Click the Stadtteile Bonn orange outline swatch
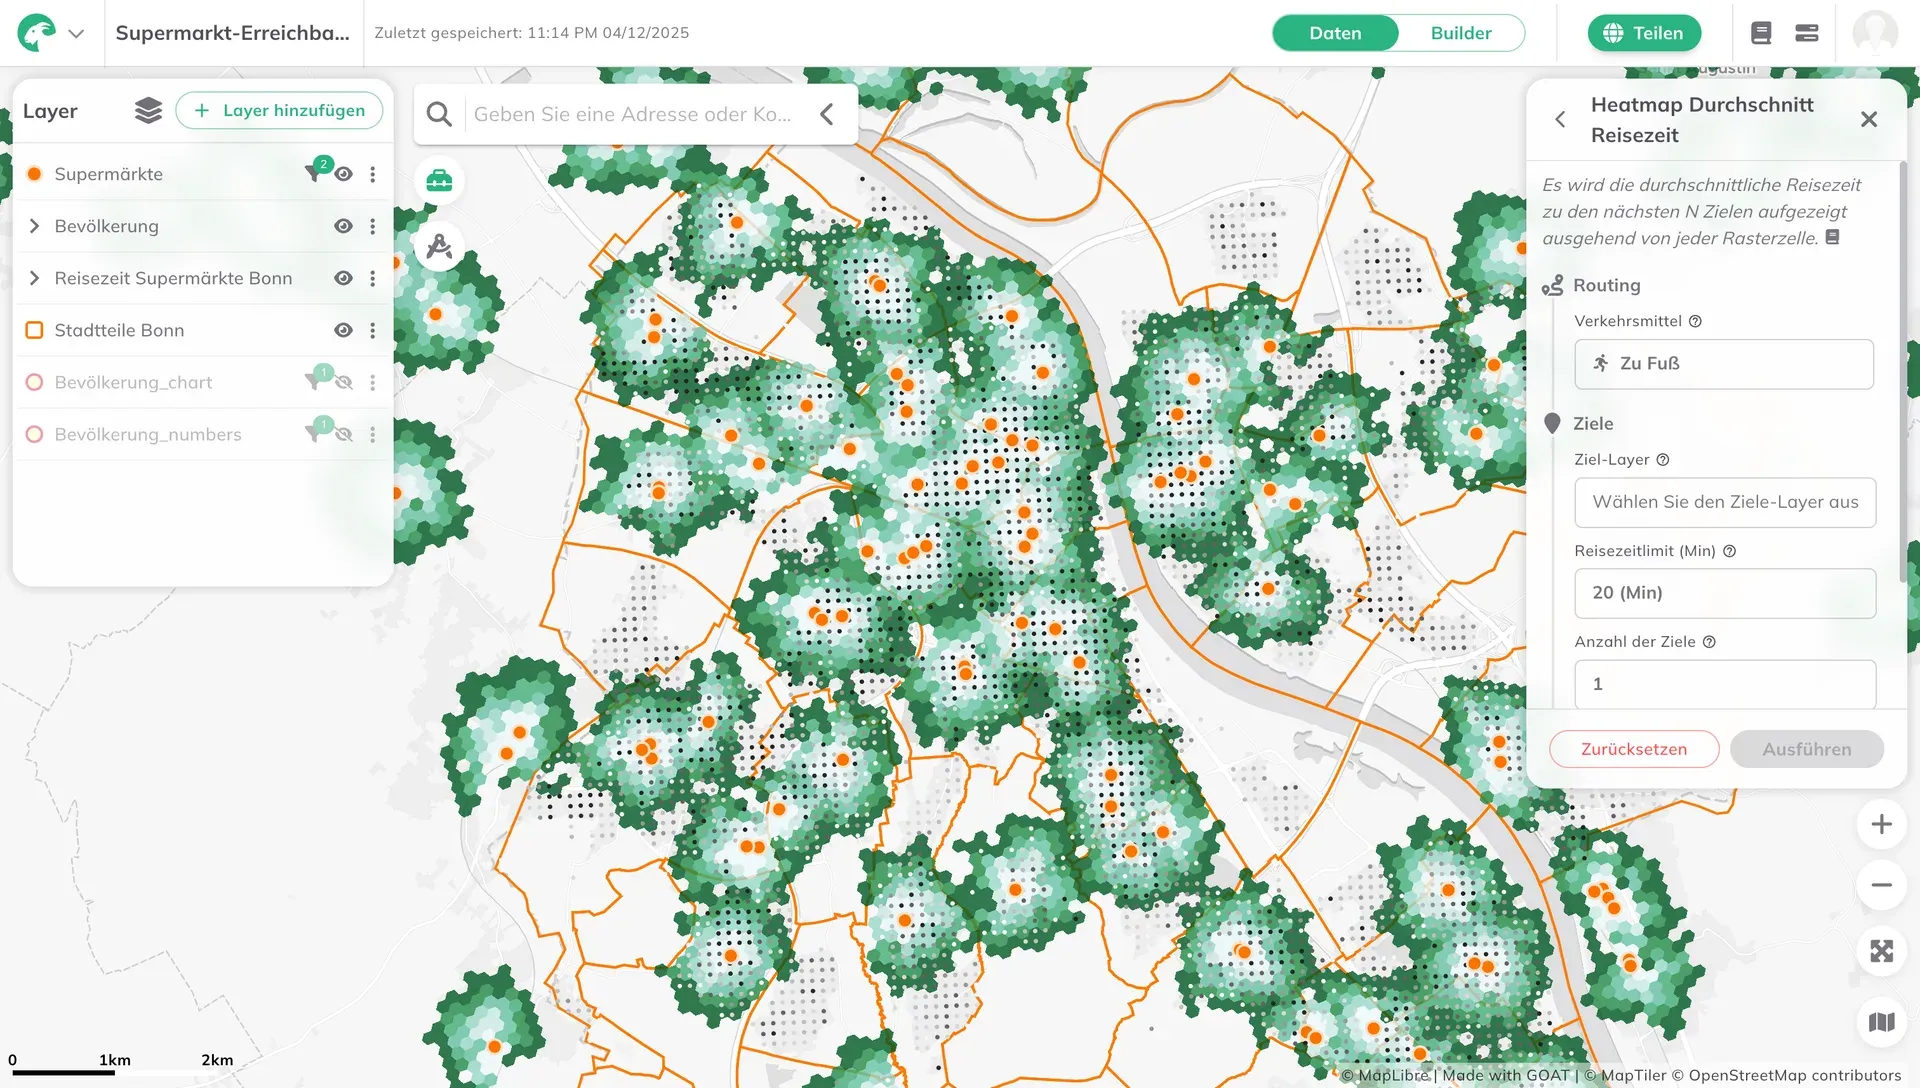 coord(34,330)
